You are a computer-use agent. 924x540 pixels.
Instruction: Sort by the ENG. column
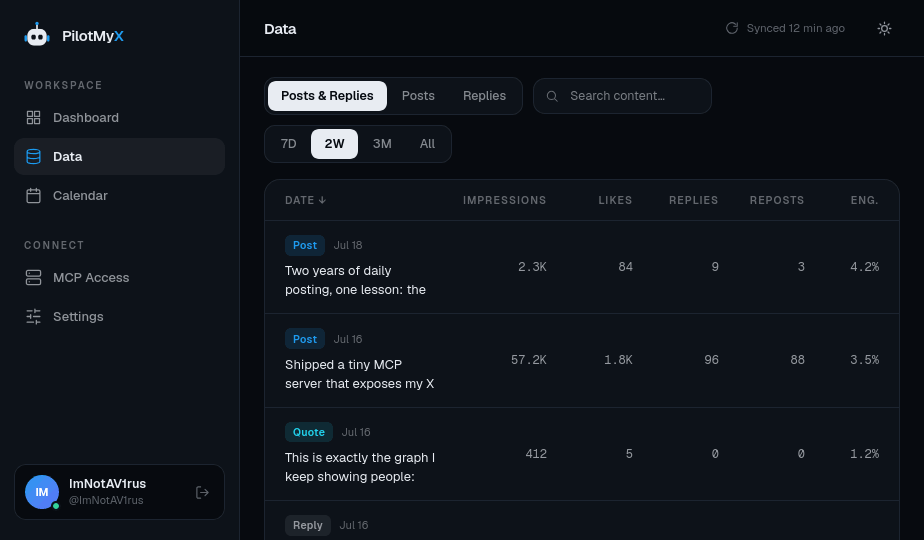(x=864, y=200)
